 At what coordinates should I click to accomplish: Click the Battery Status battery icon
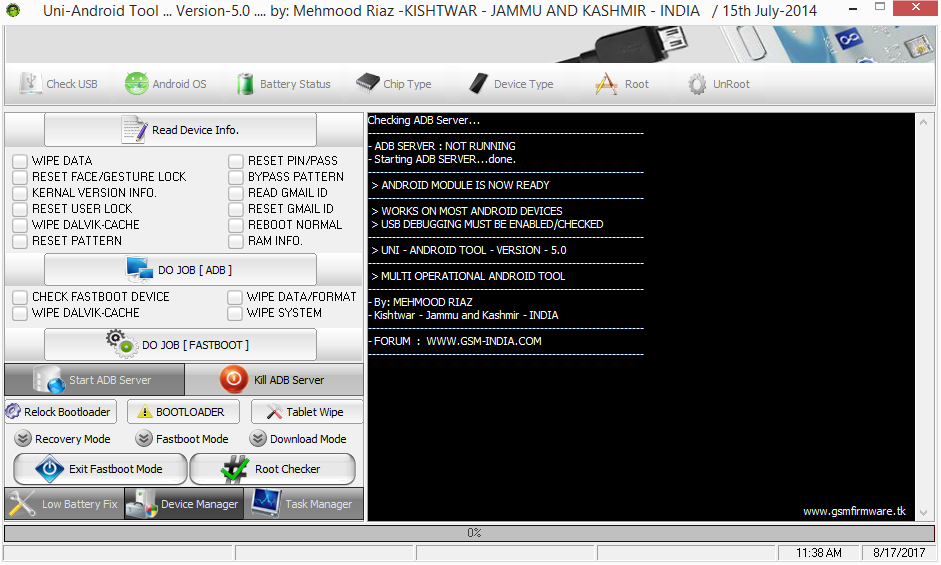pos(245,83)
